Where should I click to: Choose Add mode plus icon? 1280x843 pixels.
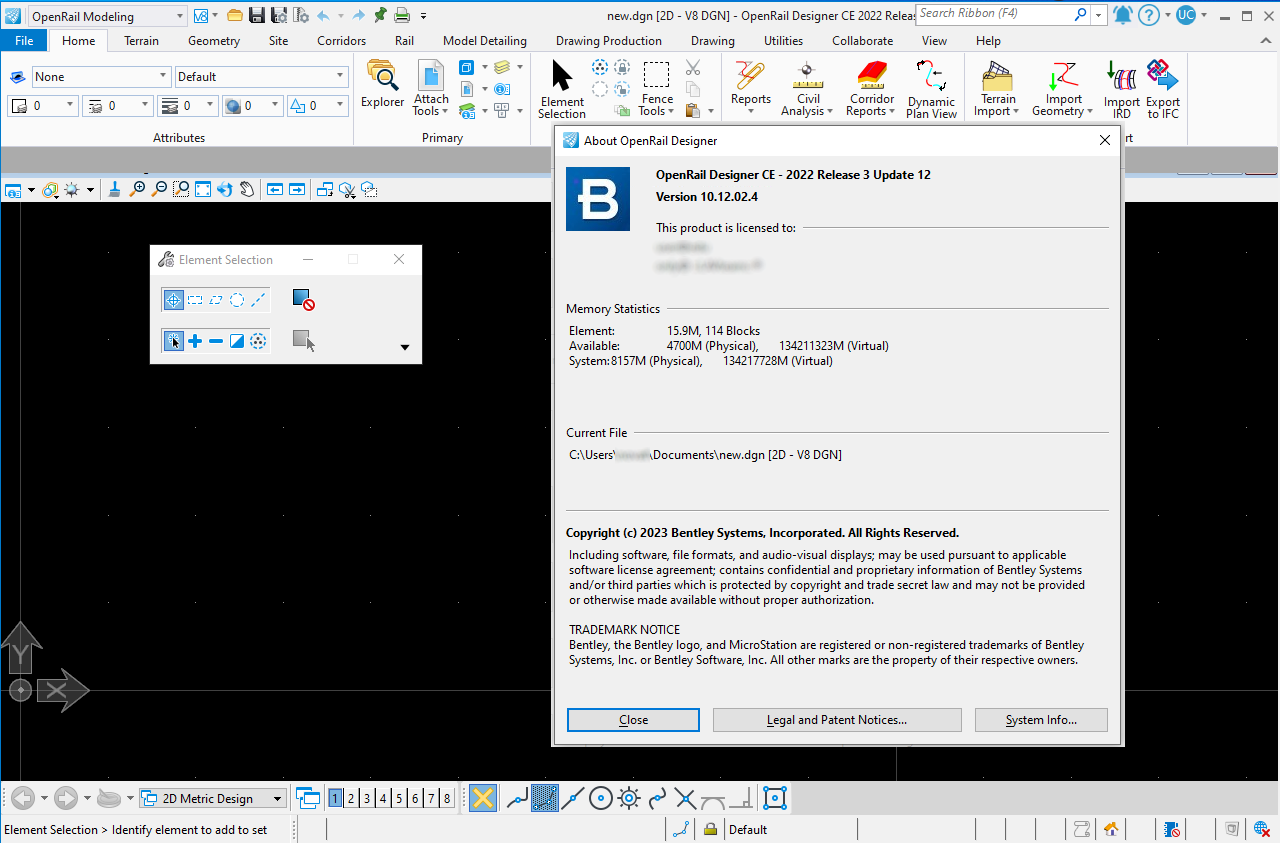(195, 341)
